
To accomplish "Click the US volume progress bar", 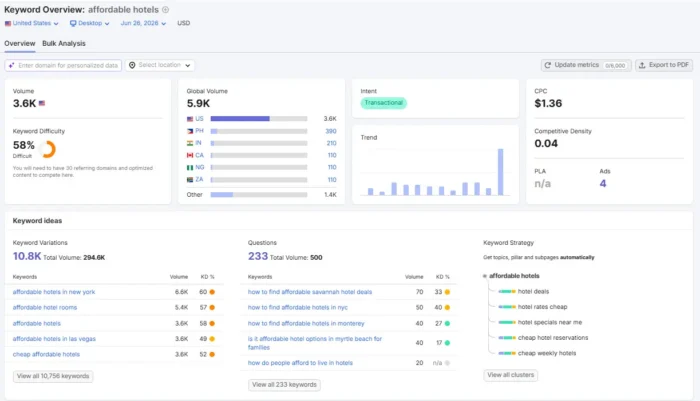I will 259,119.
